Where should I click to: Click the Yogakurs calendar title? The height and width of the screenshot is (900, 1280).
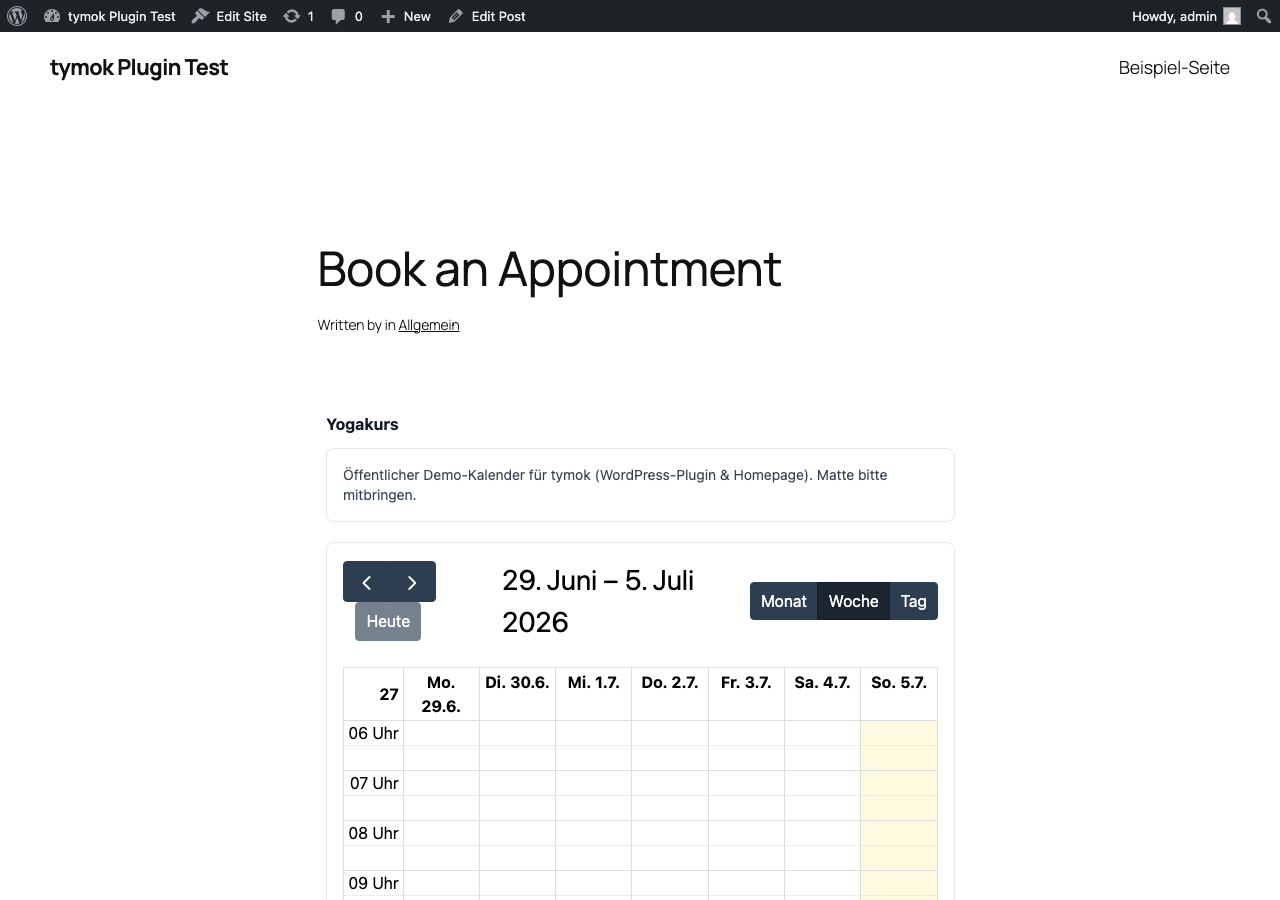pos(362,424)
